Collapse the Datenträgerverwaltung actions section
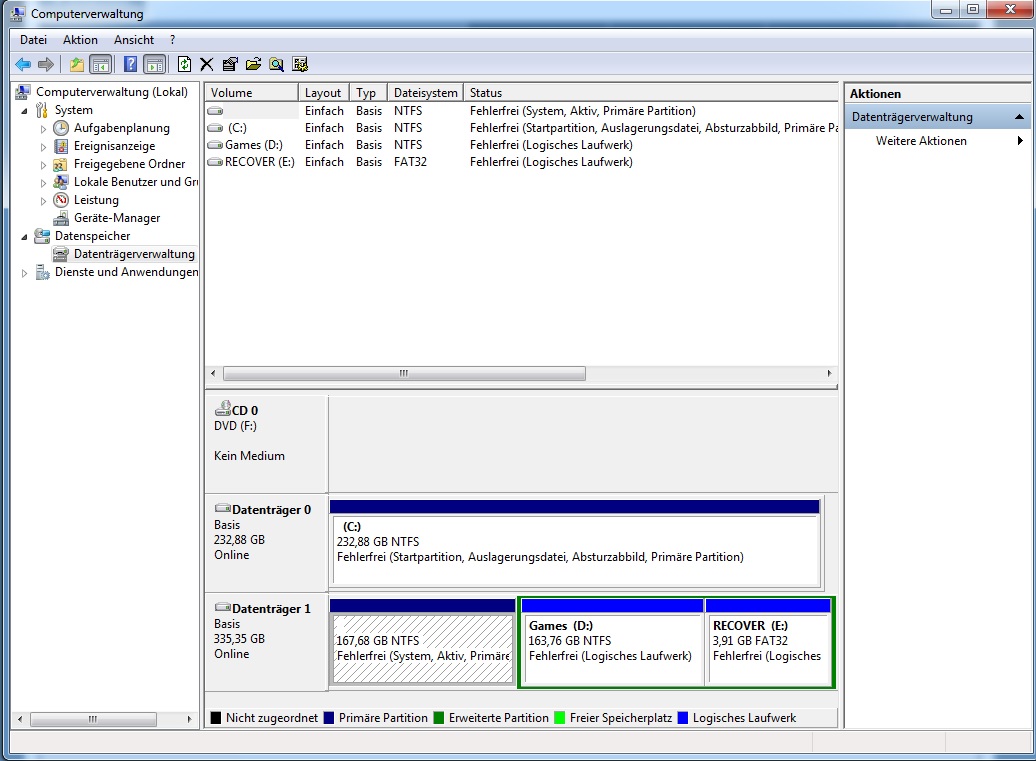 (1019, 117)
